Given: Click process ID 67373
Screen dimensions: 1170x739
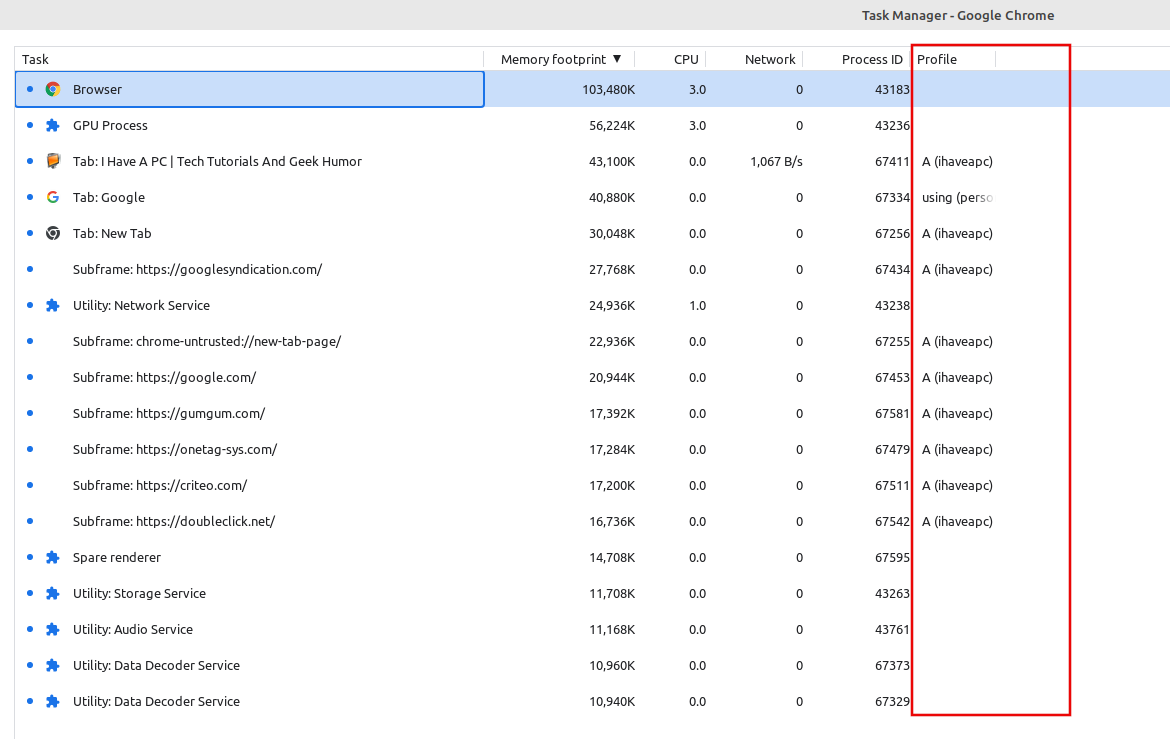Looking at the screenshot, I should tap(892, 665).
